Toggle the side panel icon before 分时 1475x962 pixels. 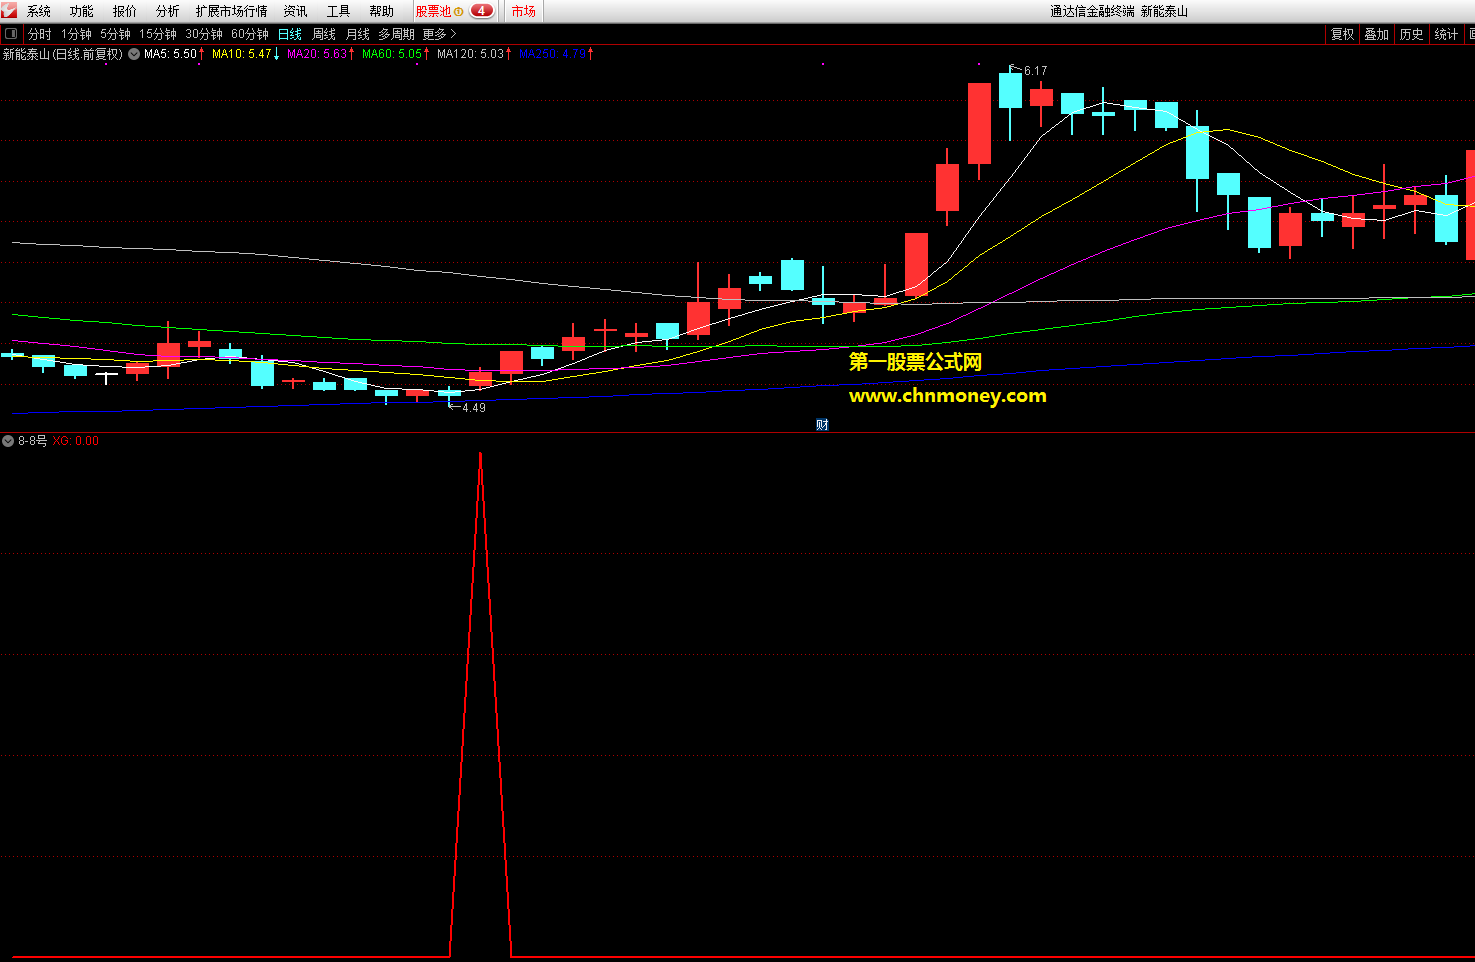point(11,34)
